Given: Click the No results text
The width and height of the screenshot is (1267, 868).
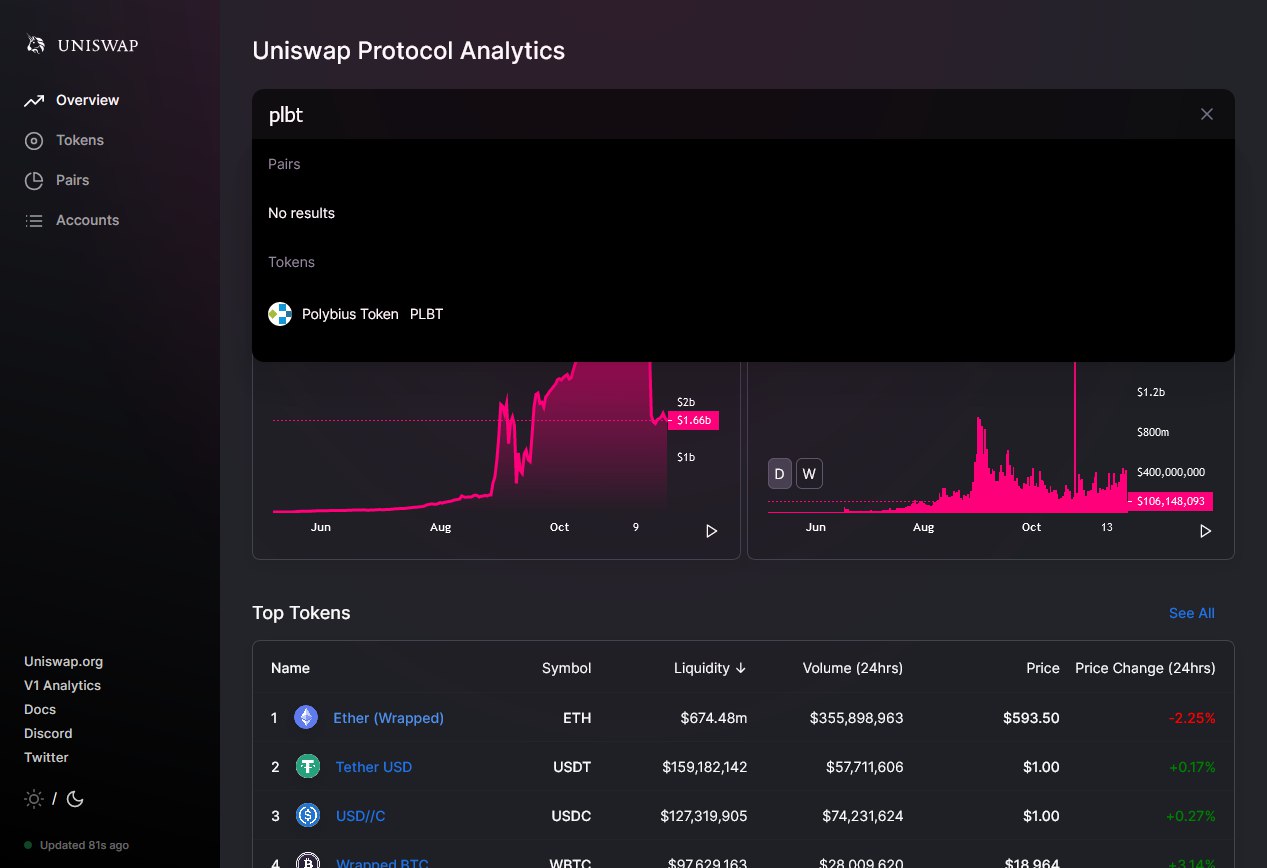Looking at the screenshot, I should pyautogui.click(x=301, y=213).
